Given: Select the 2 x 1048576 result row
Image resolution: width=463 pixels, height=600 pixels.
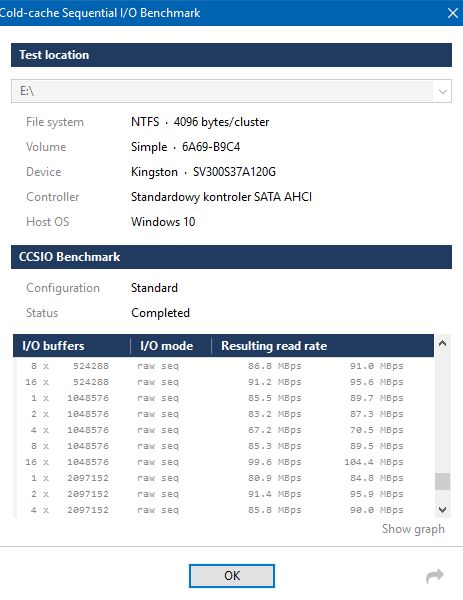Looking at the screenshot, I should tap(223, 414).
